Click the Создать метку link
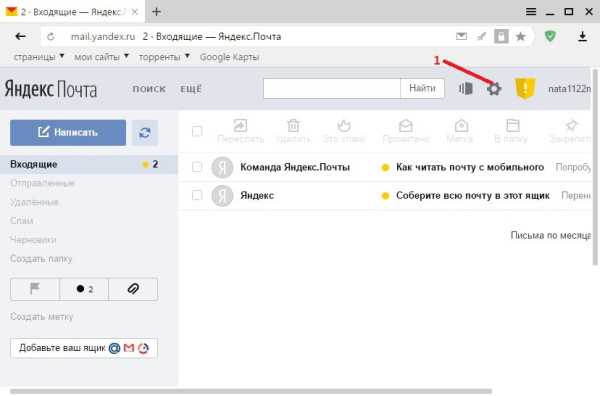The image size is (600, 396). (x=41, y=317)
